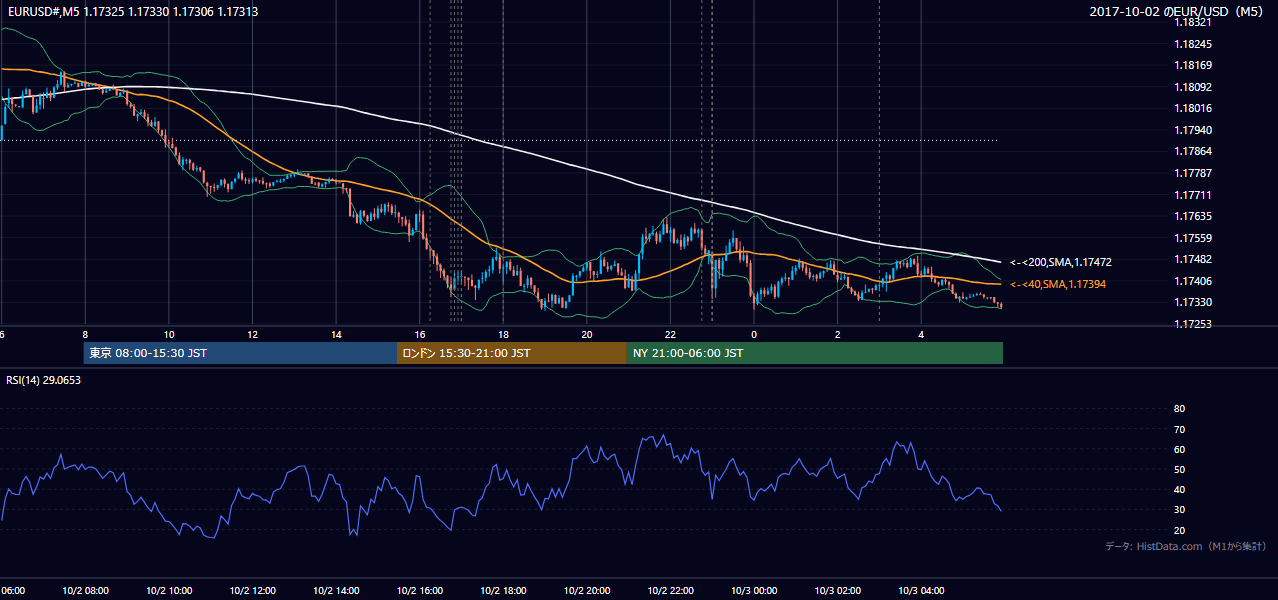
Task: Click RSI scale value 80
Action: coord(1179,409)
